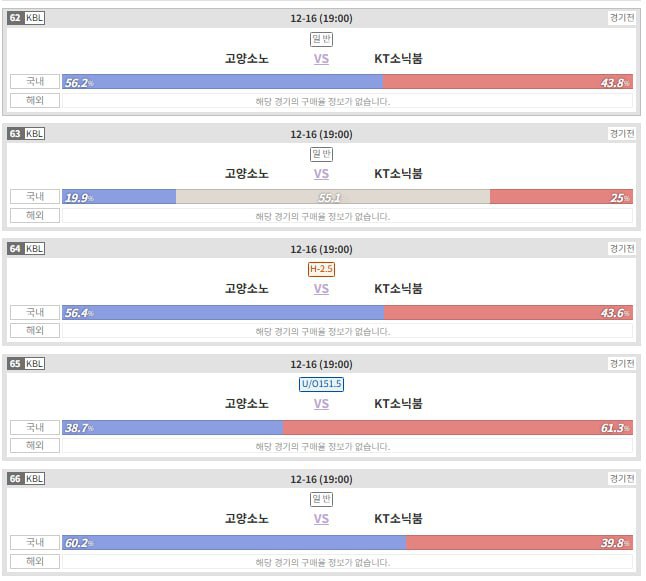
Task: Click the KT소닉붐 team name in game 66
Action: [398, 519]
